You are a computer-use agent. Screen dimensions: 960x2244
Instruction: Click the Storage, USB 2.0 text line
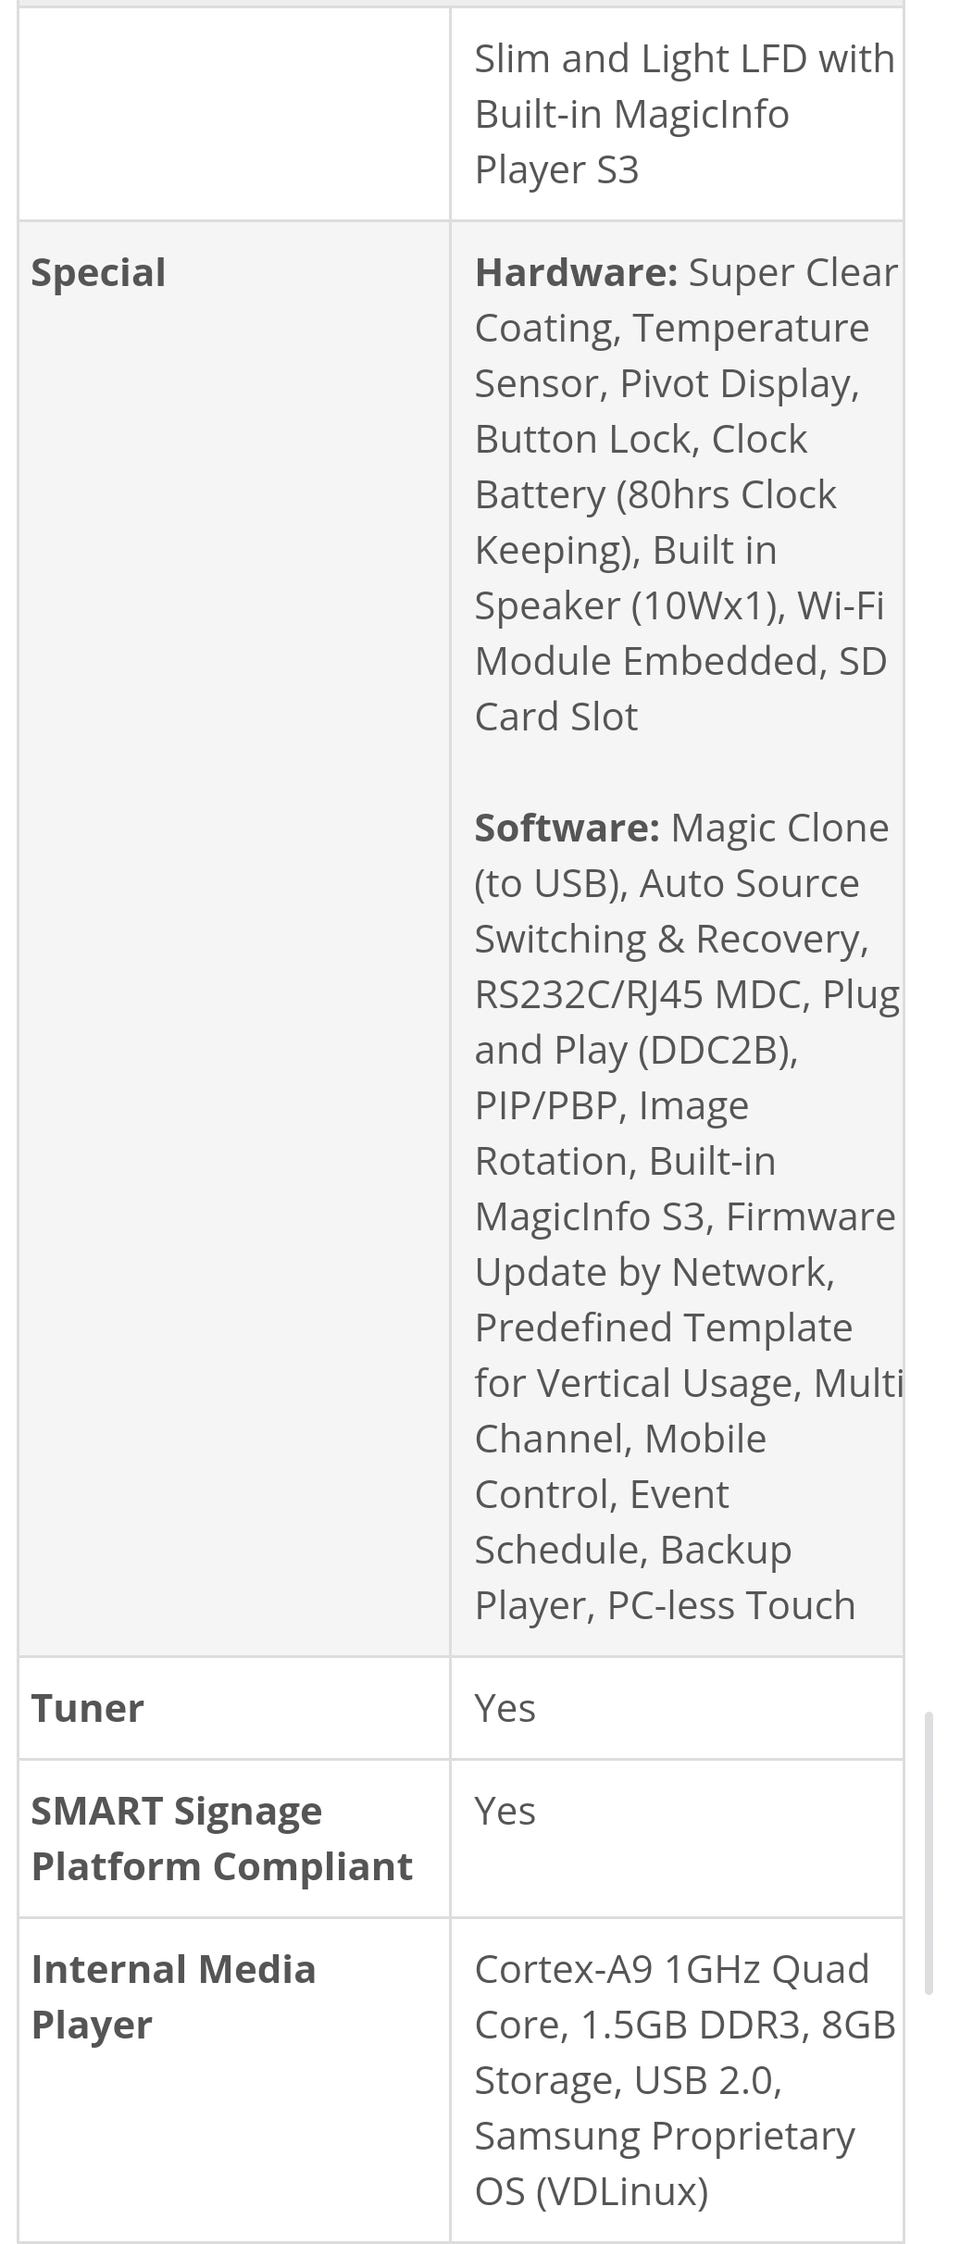[628, 2080]
